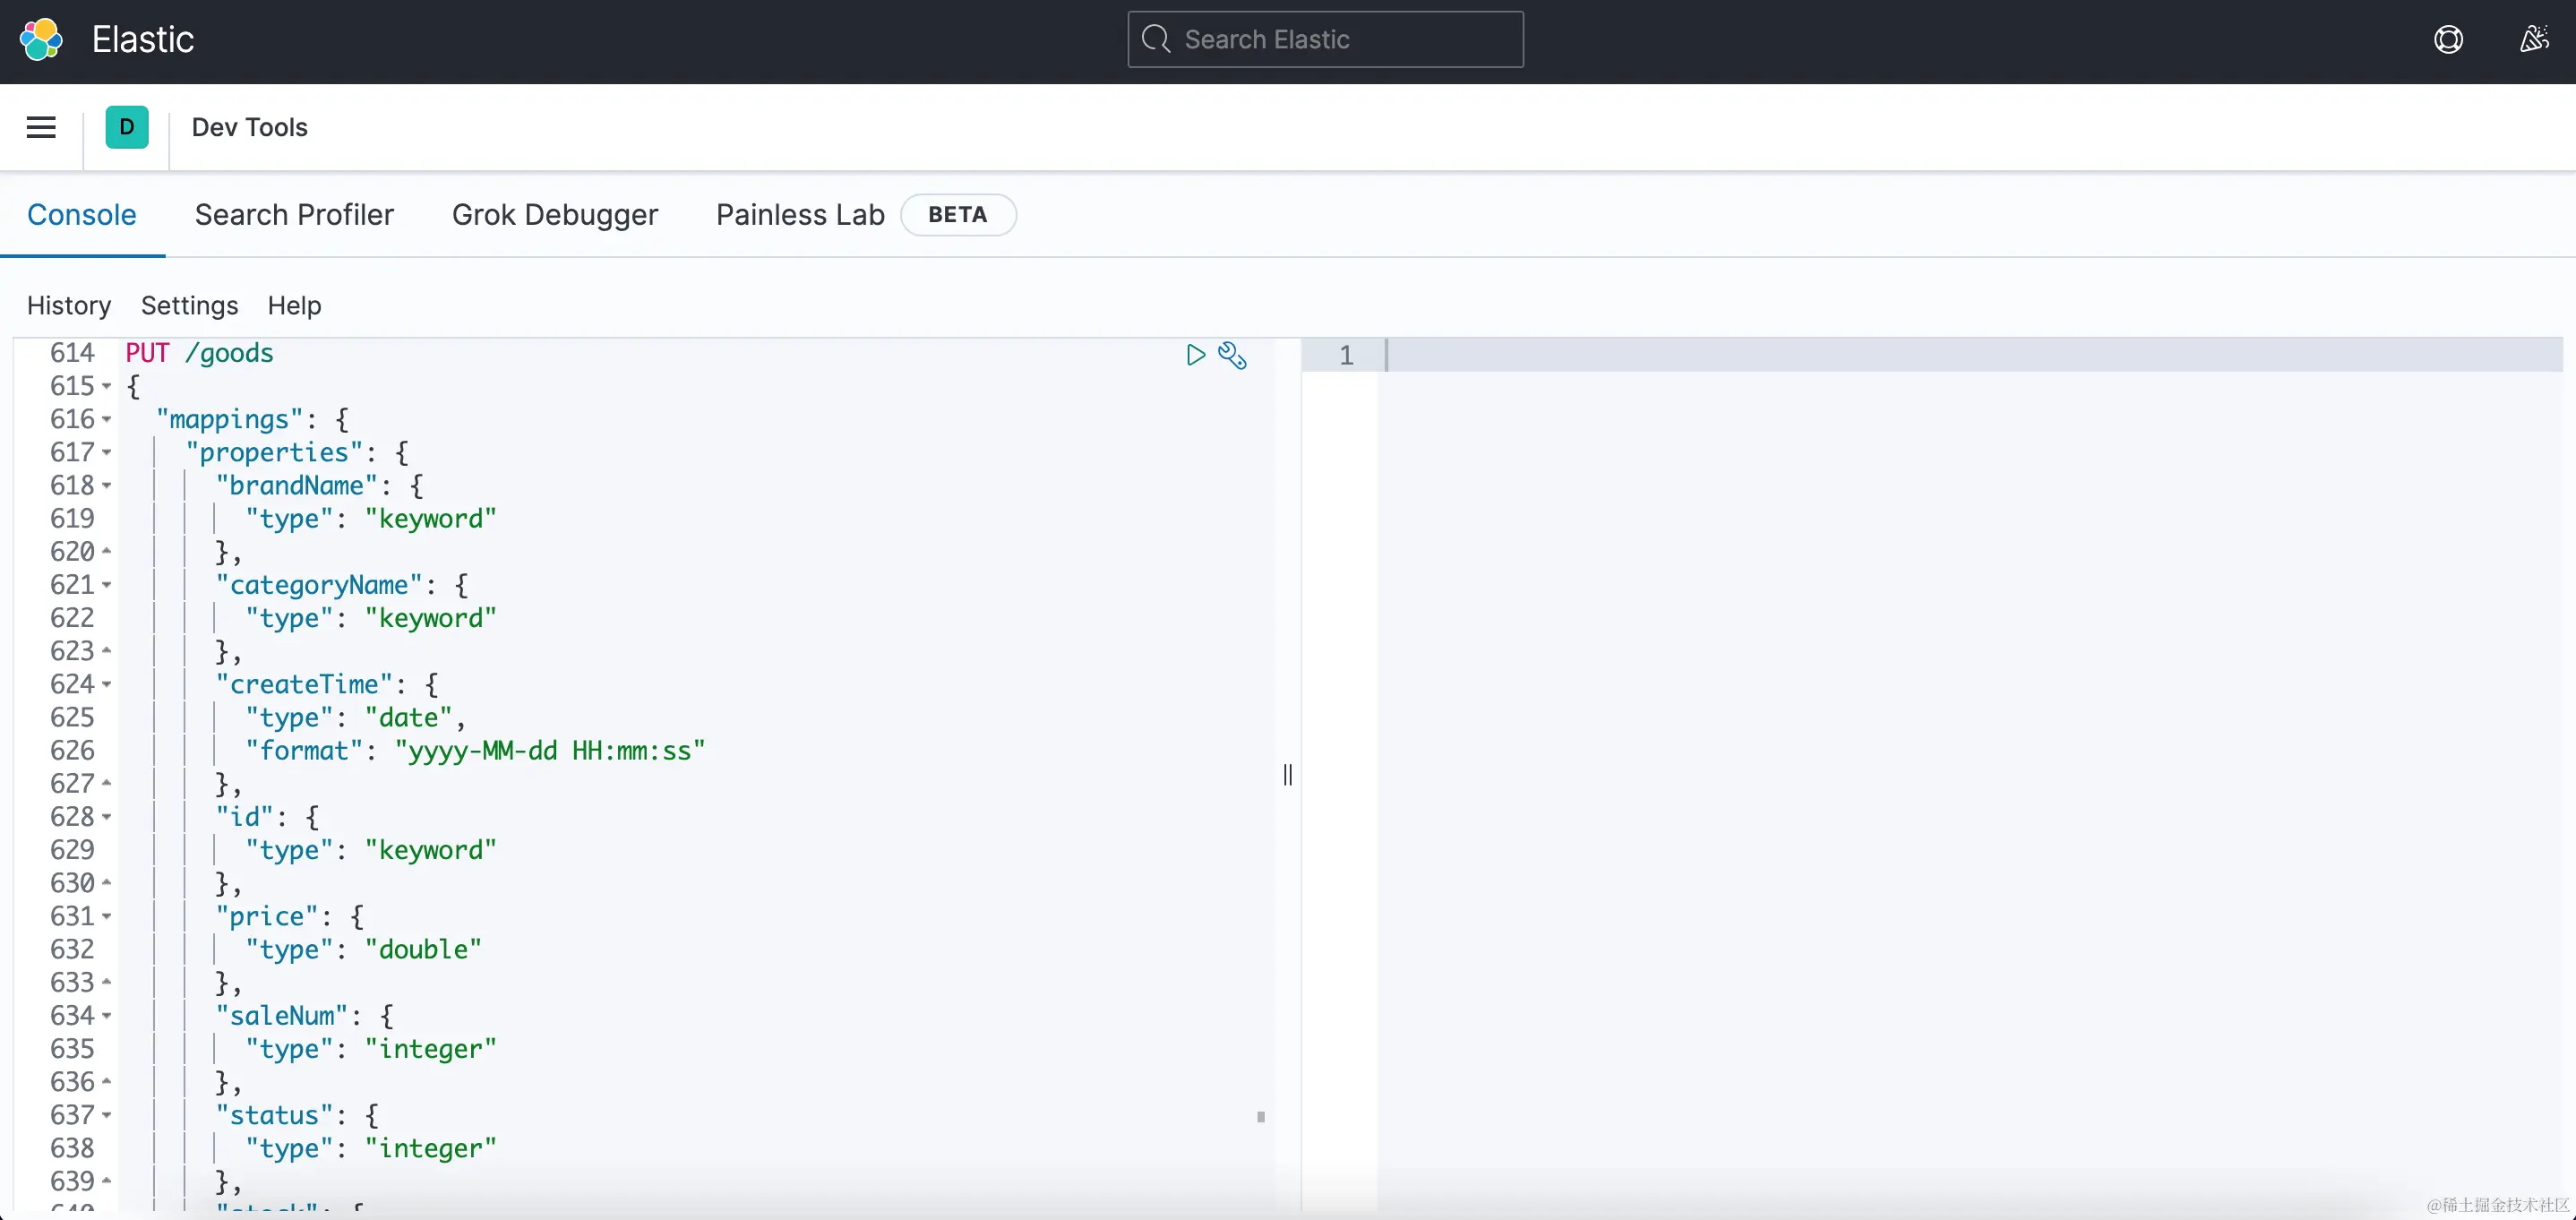The width and height of the screenshot is (2576, 1220).
Task: Collapse the properties block at line 617
Action: click(106, 453)
